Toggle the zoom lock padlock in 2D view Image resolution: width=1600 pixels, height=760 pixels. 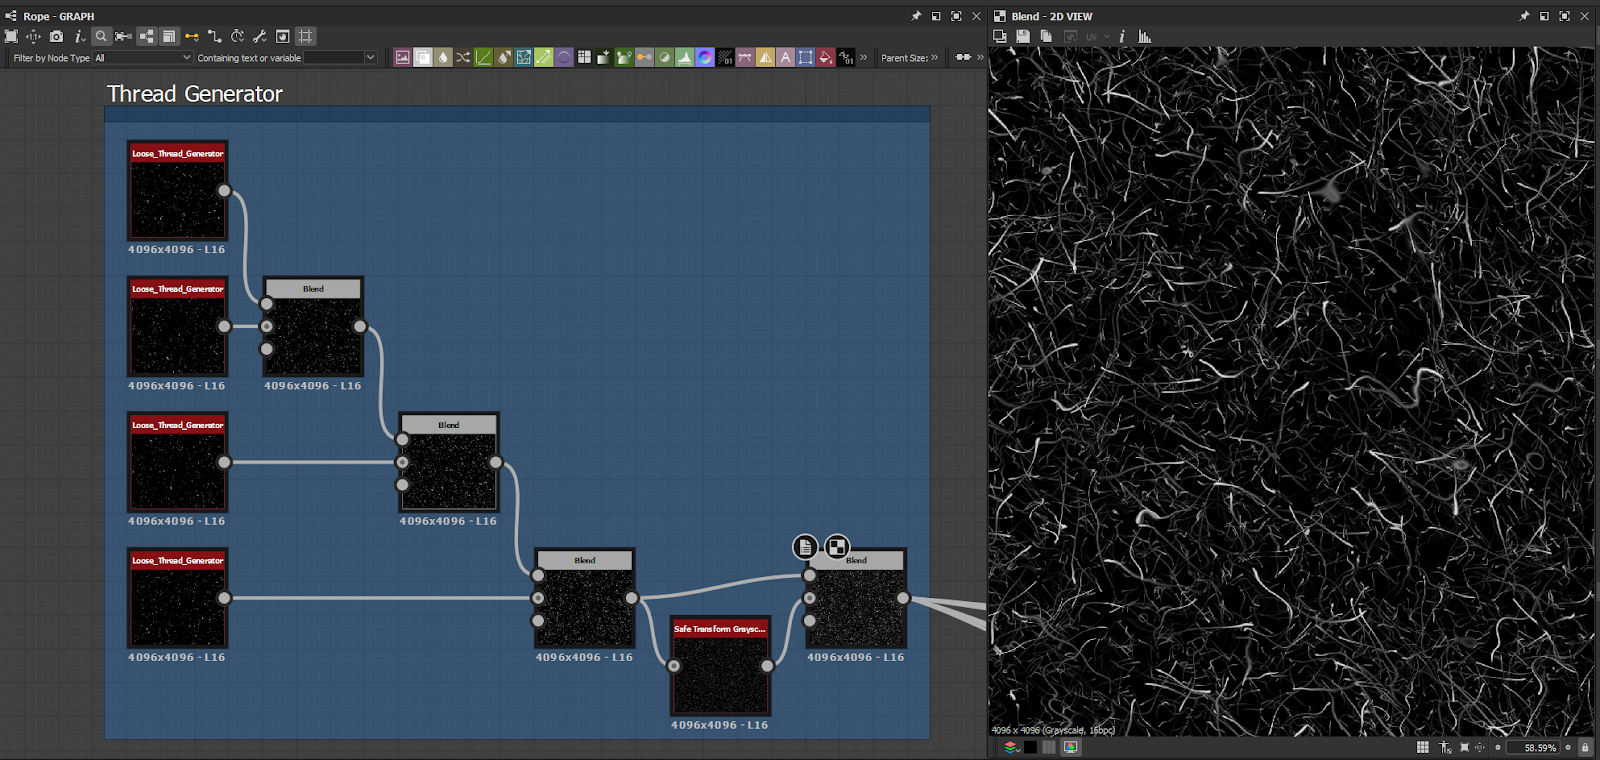coord(1585,747)
